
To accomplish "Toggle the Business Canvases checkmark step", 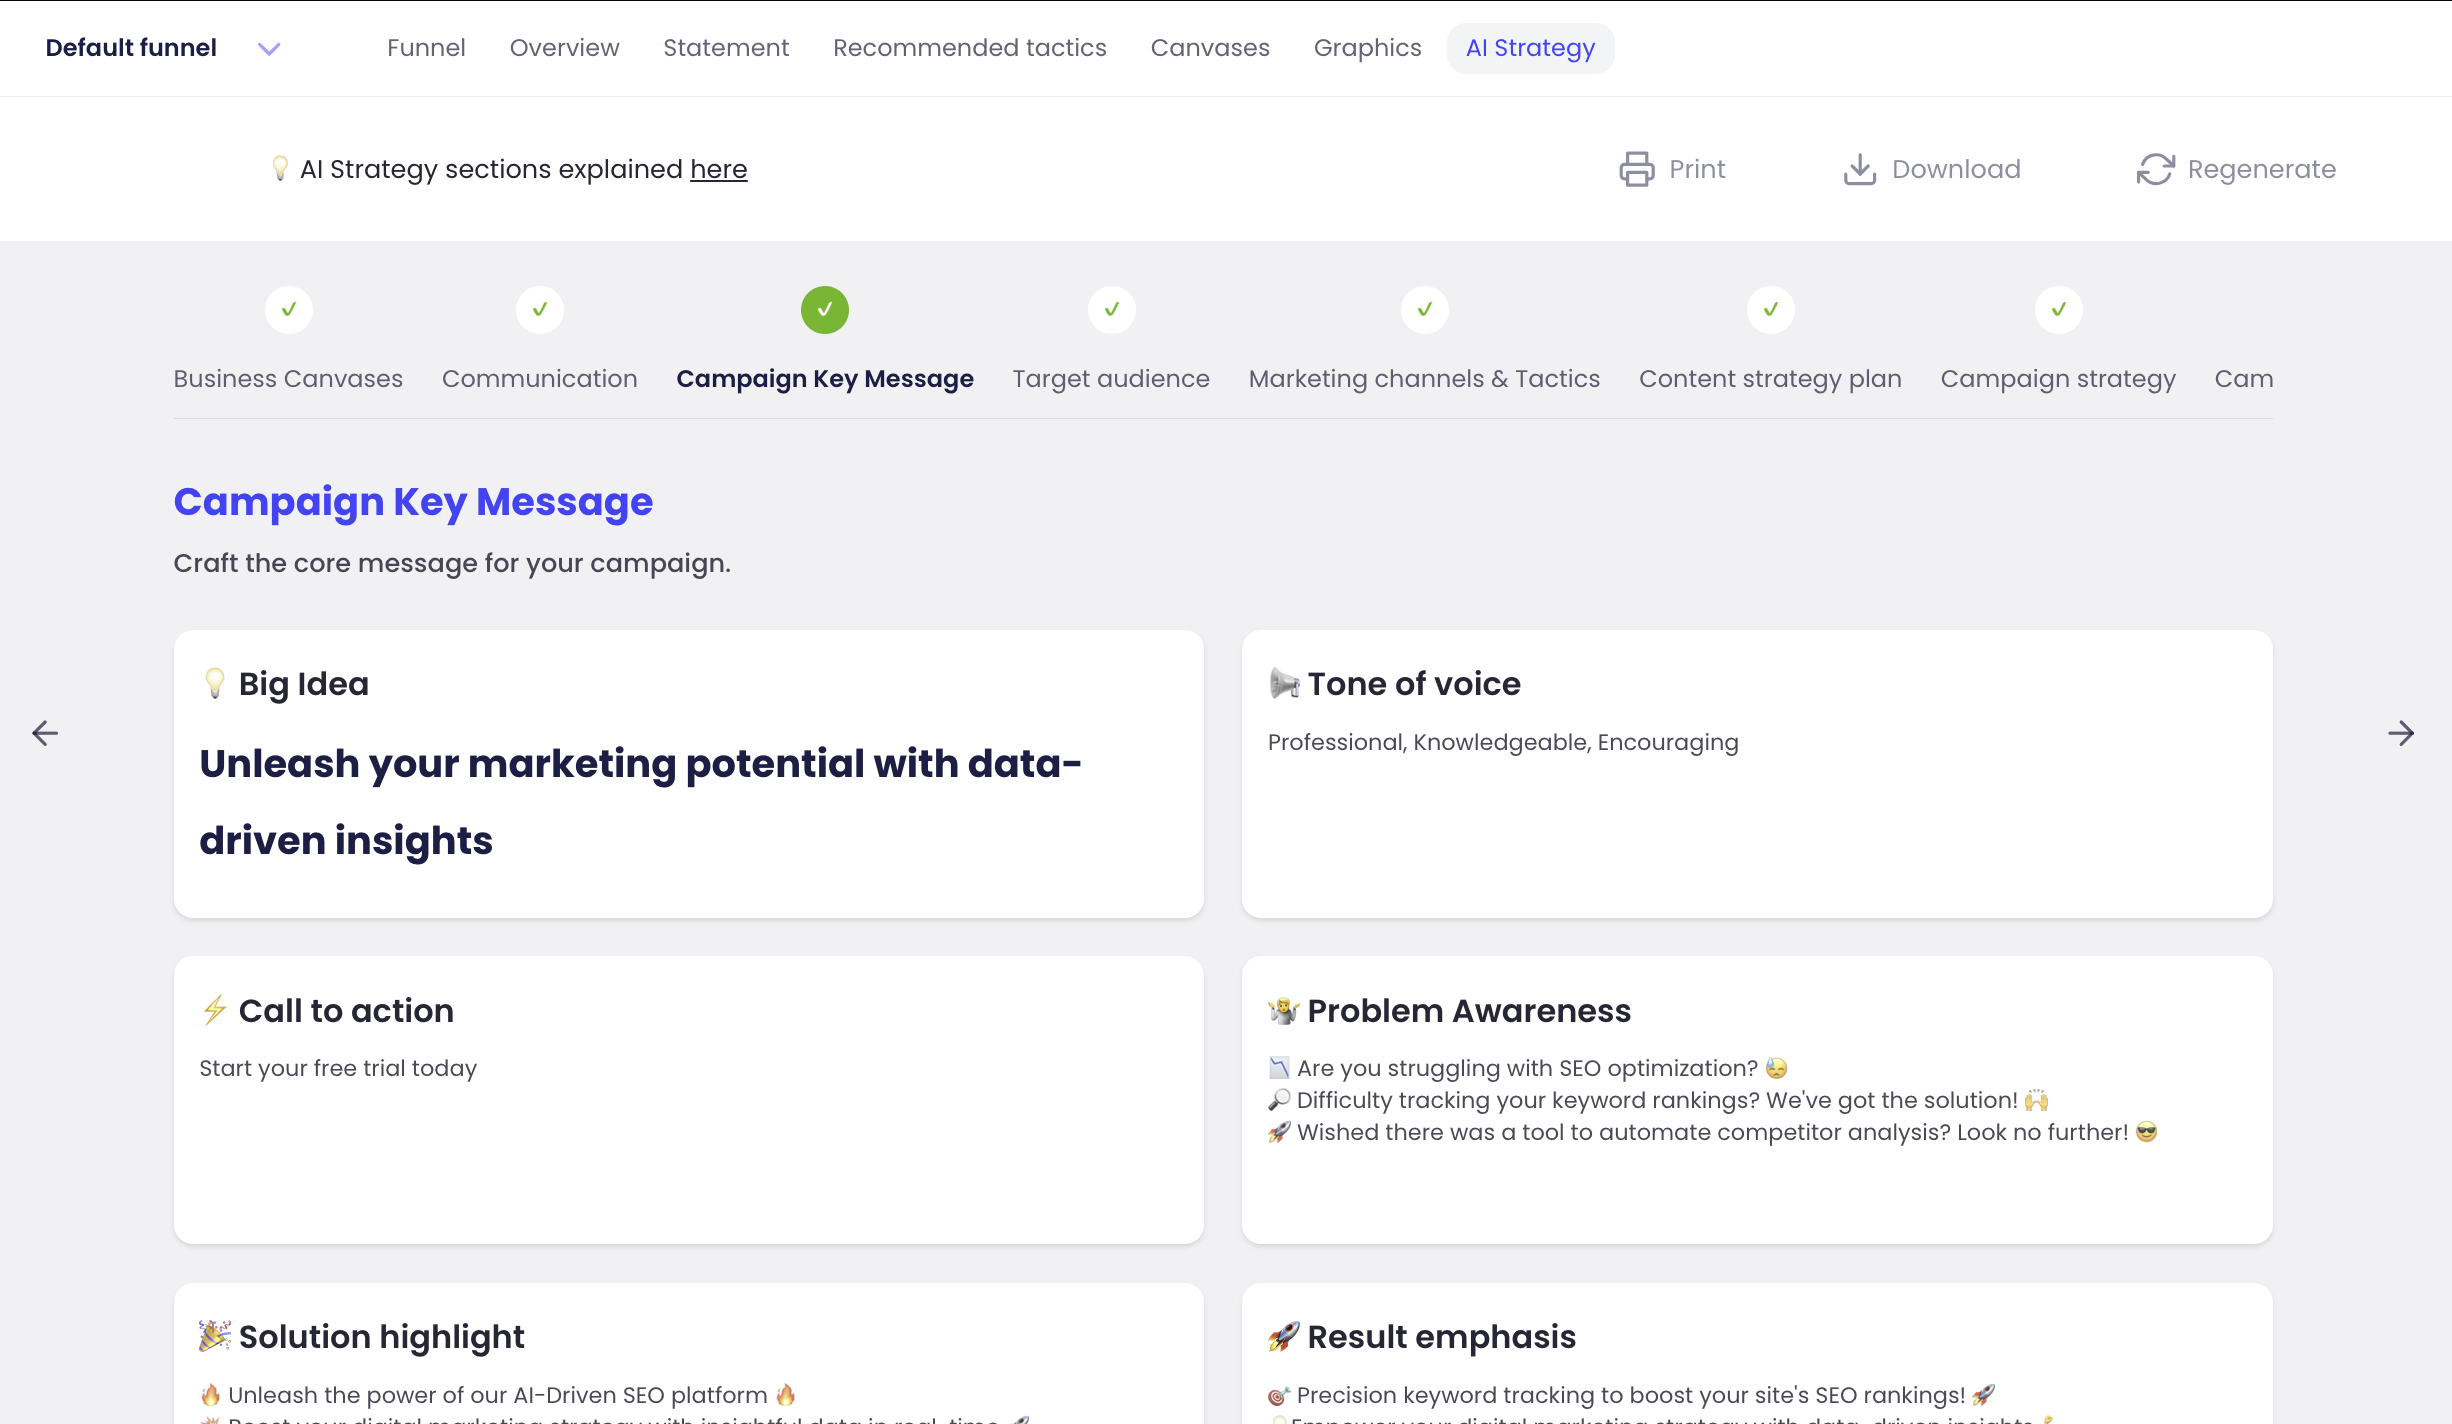I will pyautogui.click(x=288, y=310).
